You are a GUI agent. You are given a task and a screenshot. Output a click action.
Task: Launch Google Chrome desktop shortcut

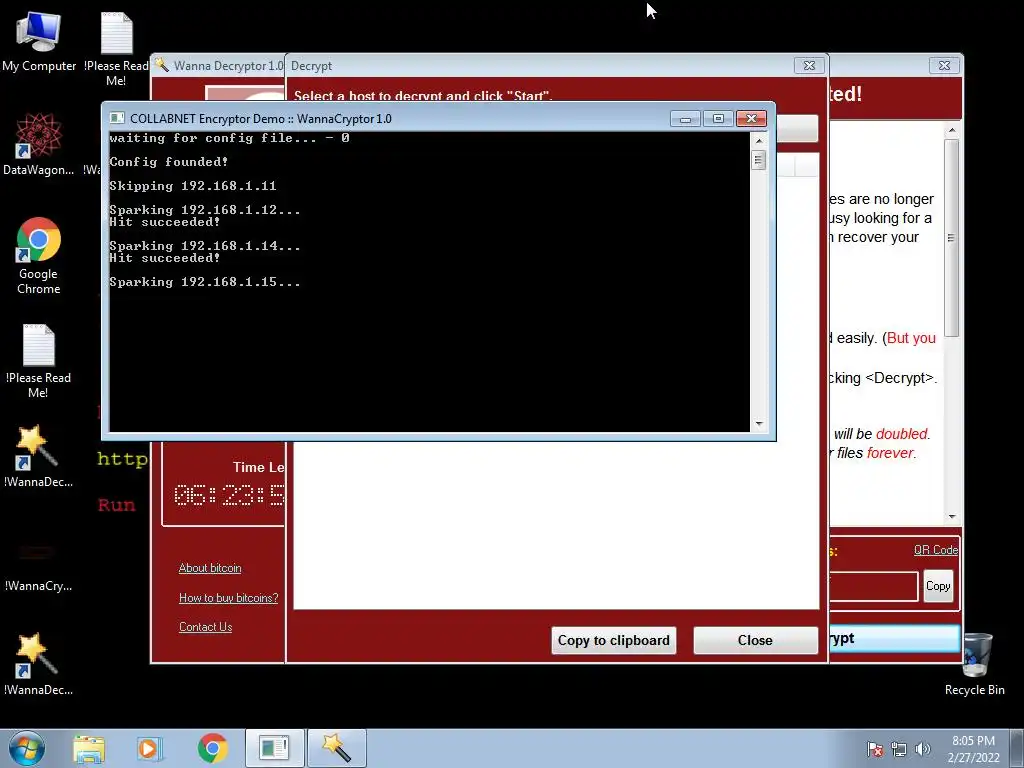coord(39,255)
